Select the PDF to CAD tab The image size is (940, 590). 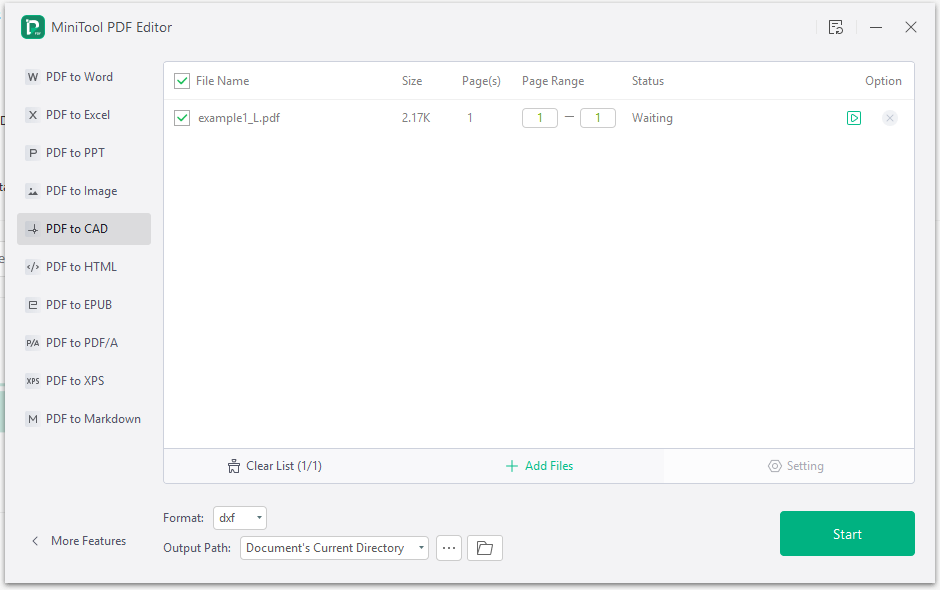[84, 228]
